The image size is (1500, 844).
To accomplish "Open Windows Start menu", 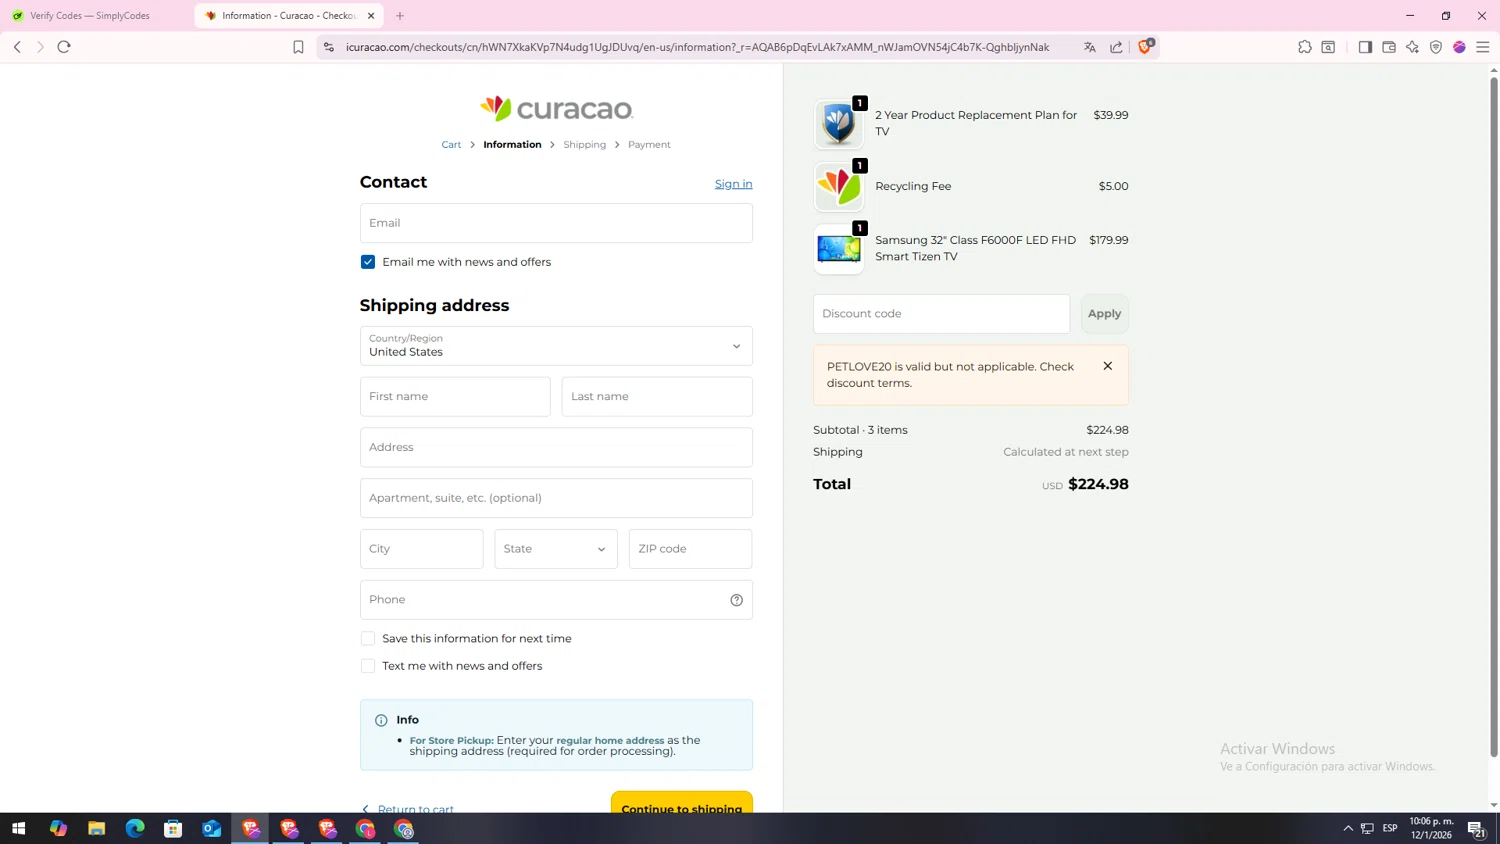I will (18, 828).
